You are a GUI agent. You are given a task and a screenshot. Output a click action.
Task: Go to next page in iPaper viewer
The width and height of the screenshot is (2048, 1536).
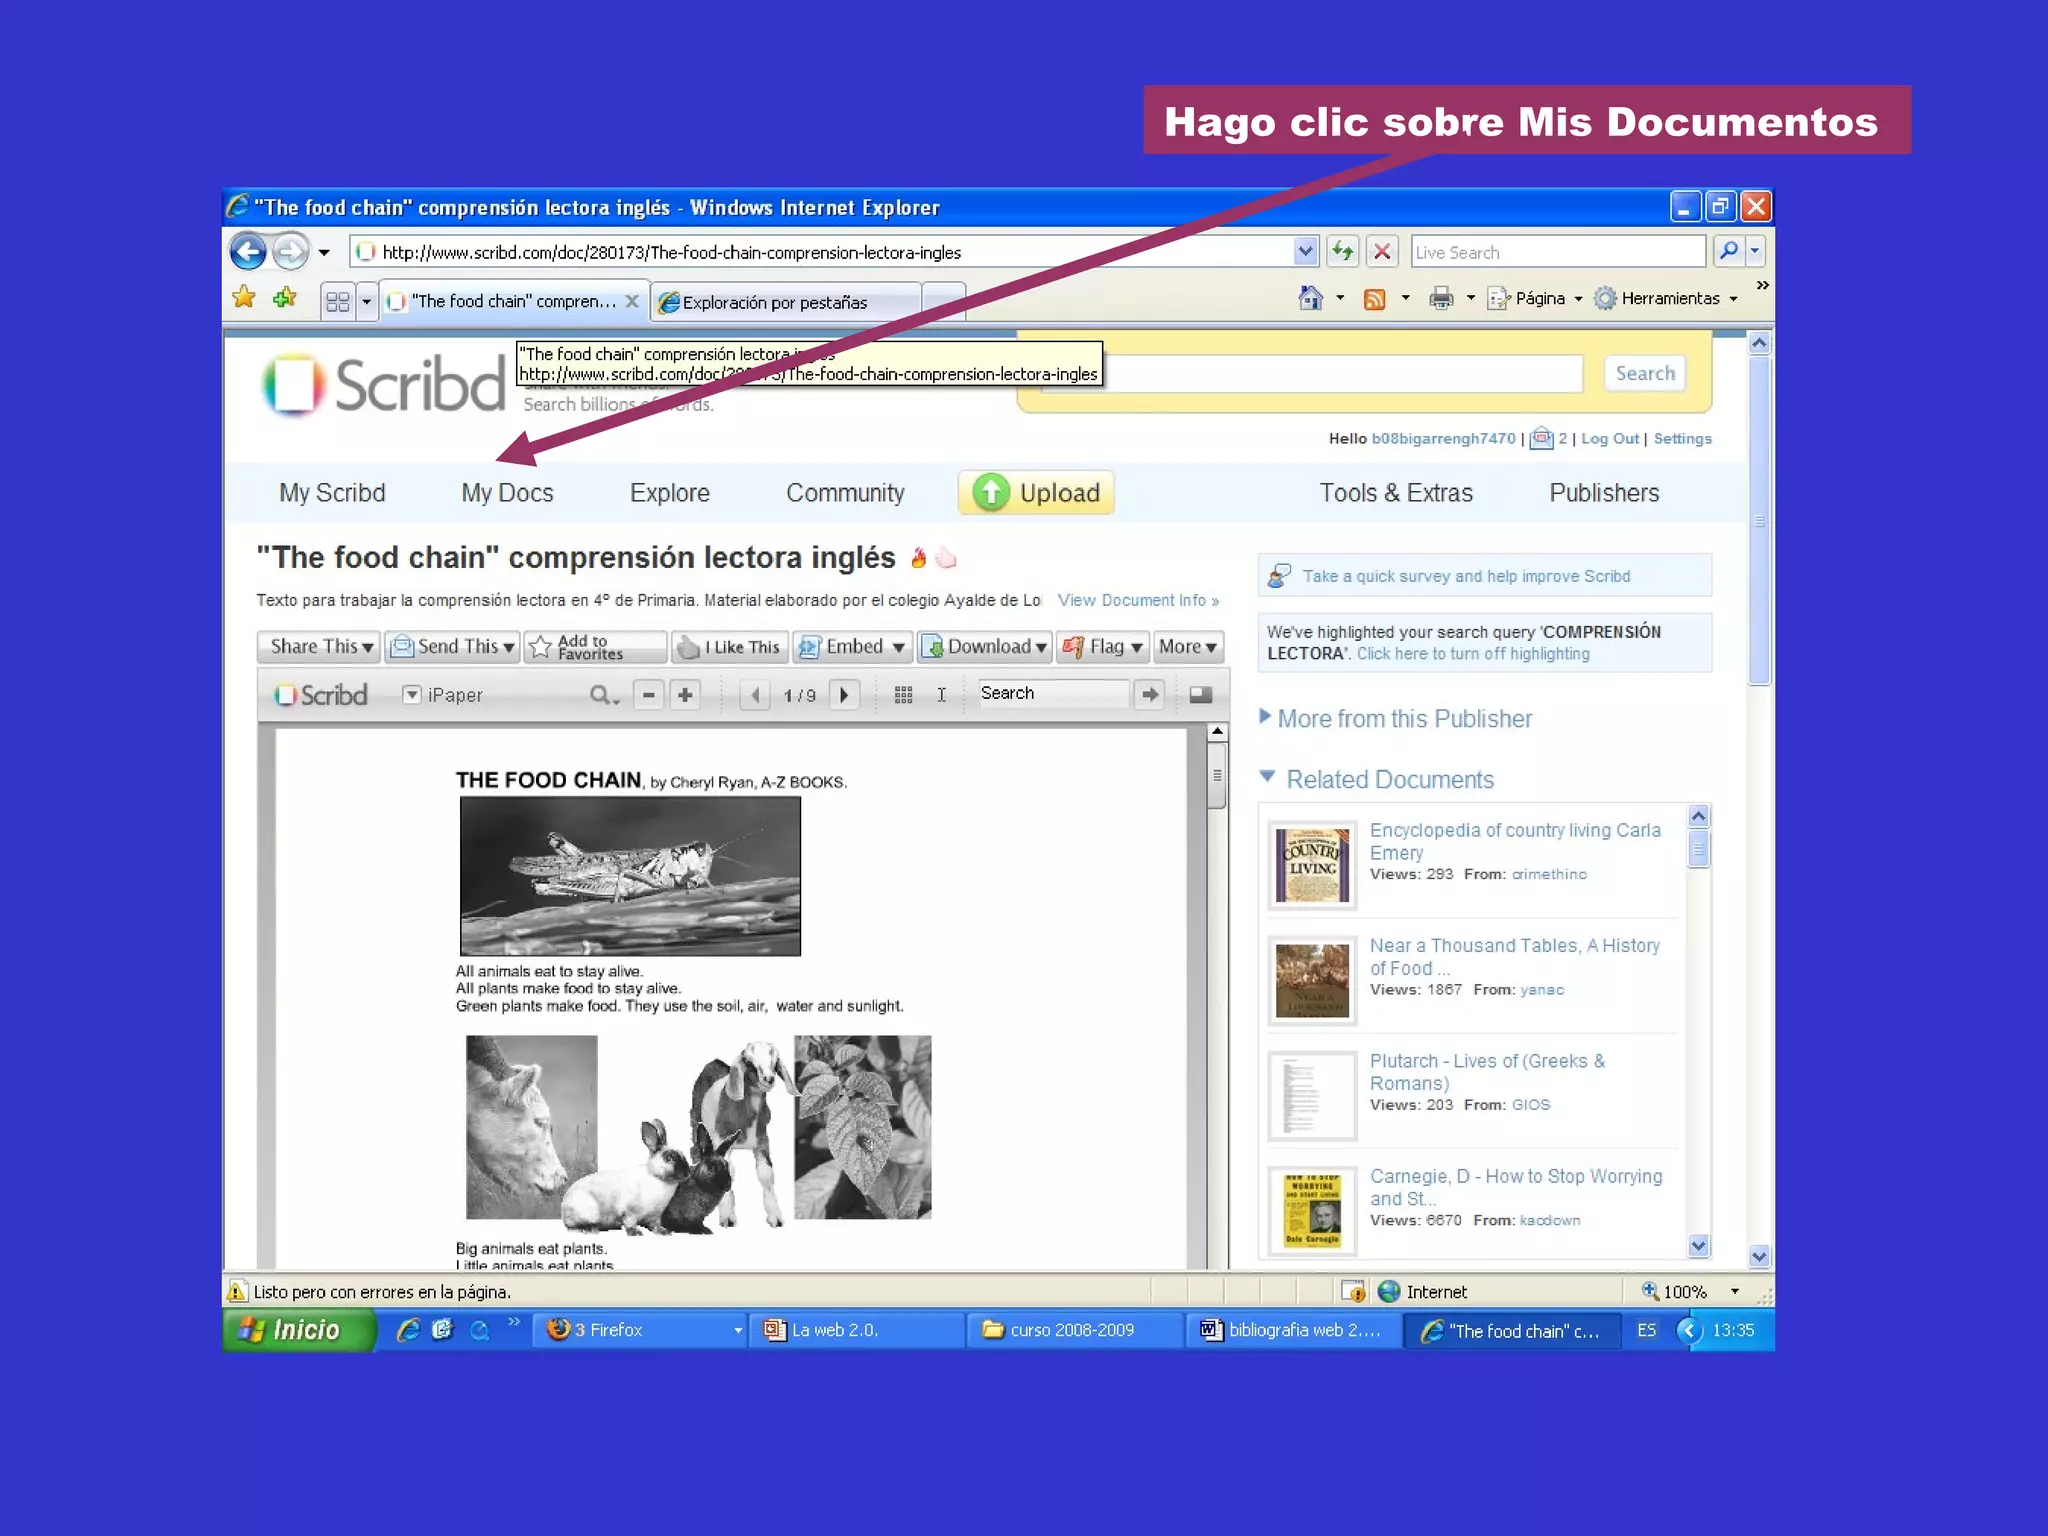coord(844,694)
